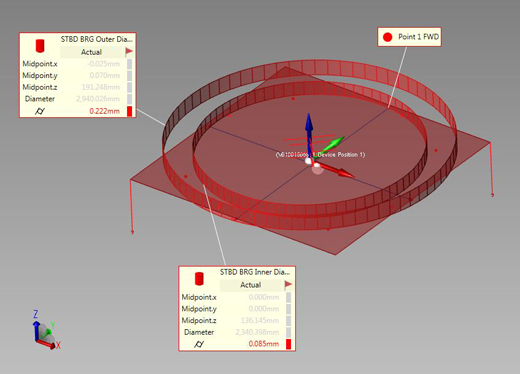520x374 pixels.
Task: Click the cylindricity symbol in Outer Dia callout
Action: coord(40,111)
